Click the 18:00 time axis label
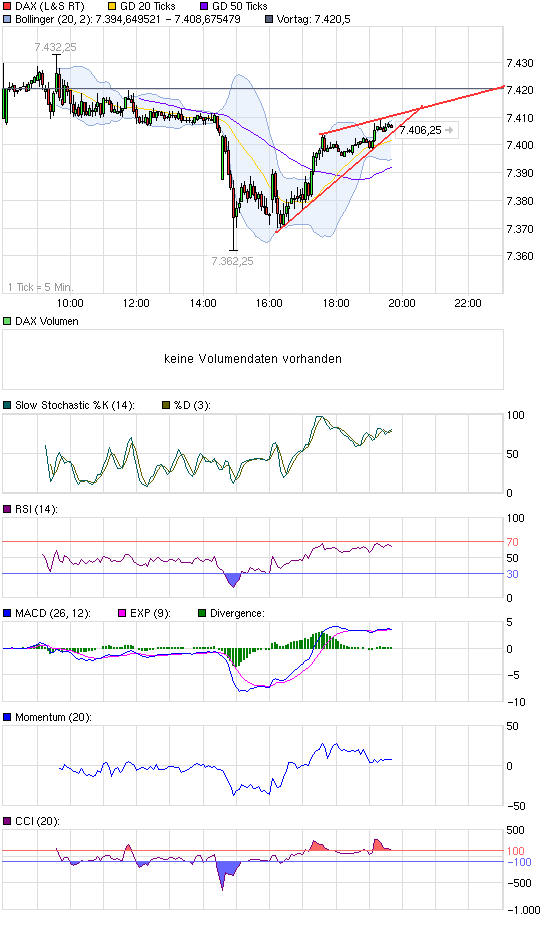The image size is (545, 931). pos(336,303)
